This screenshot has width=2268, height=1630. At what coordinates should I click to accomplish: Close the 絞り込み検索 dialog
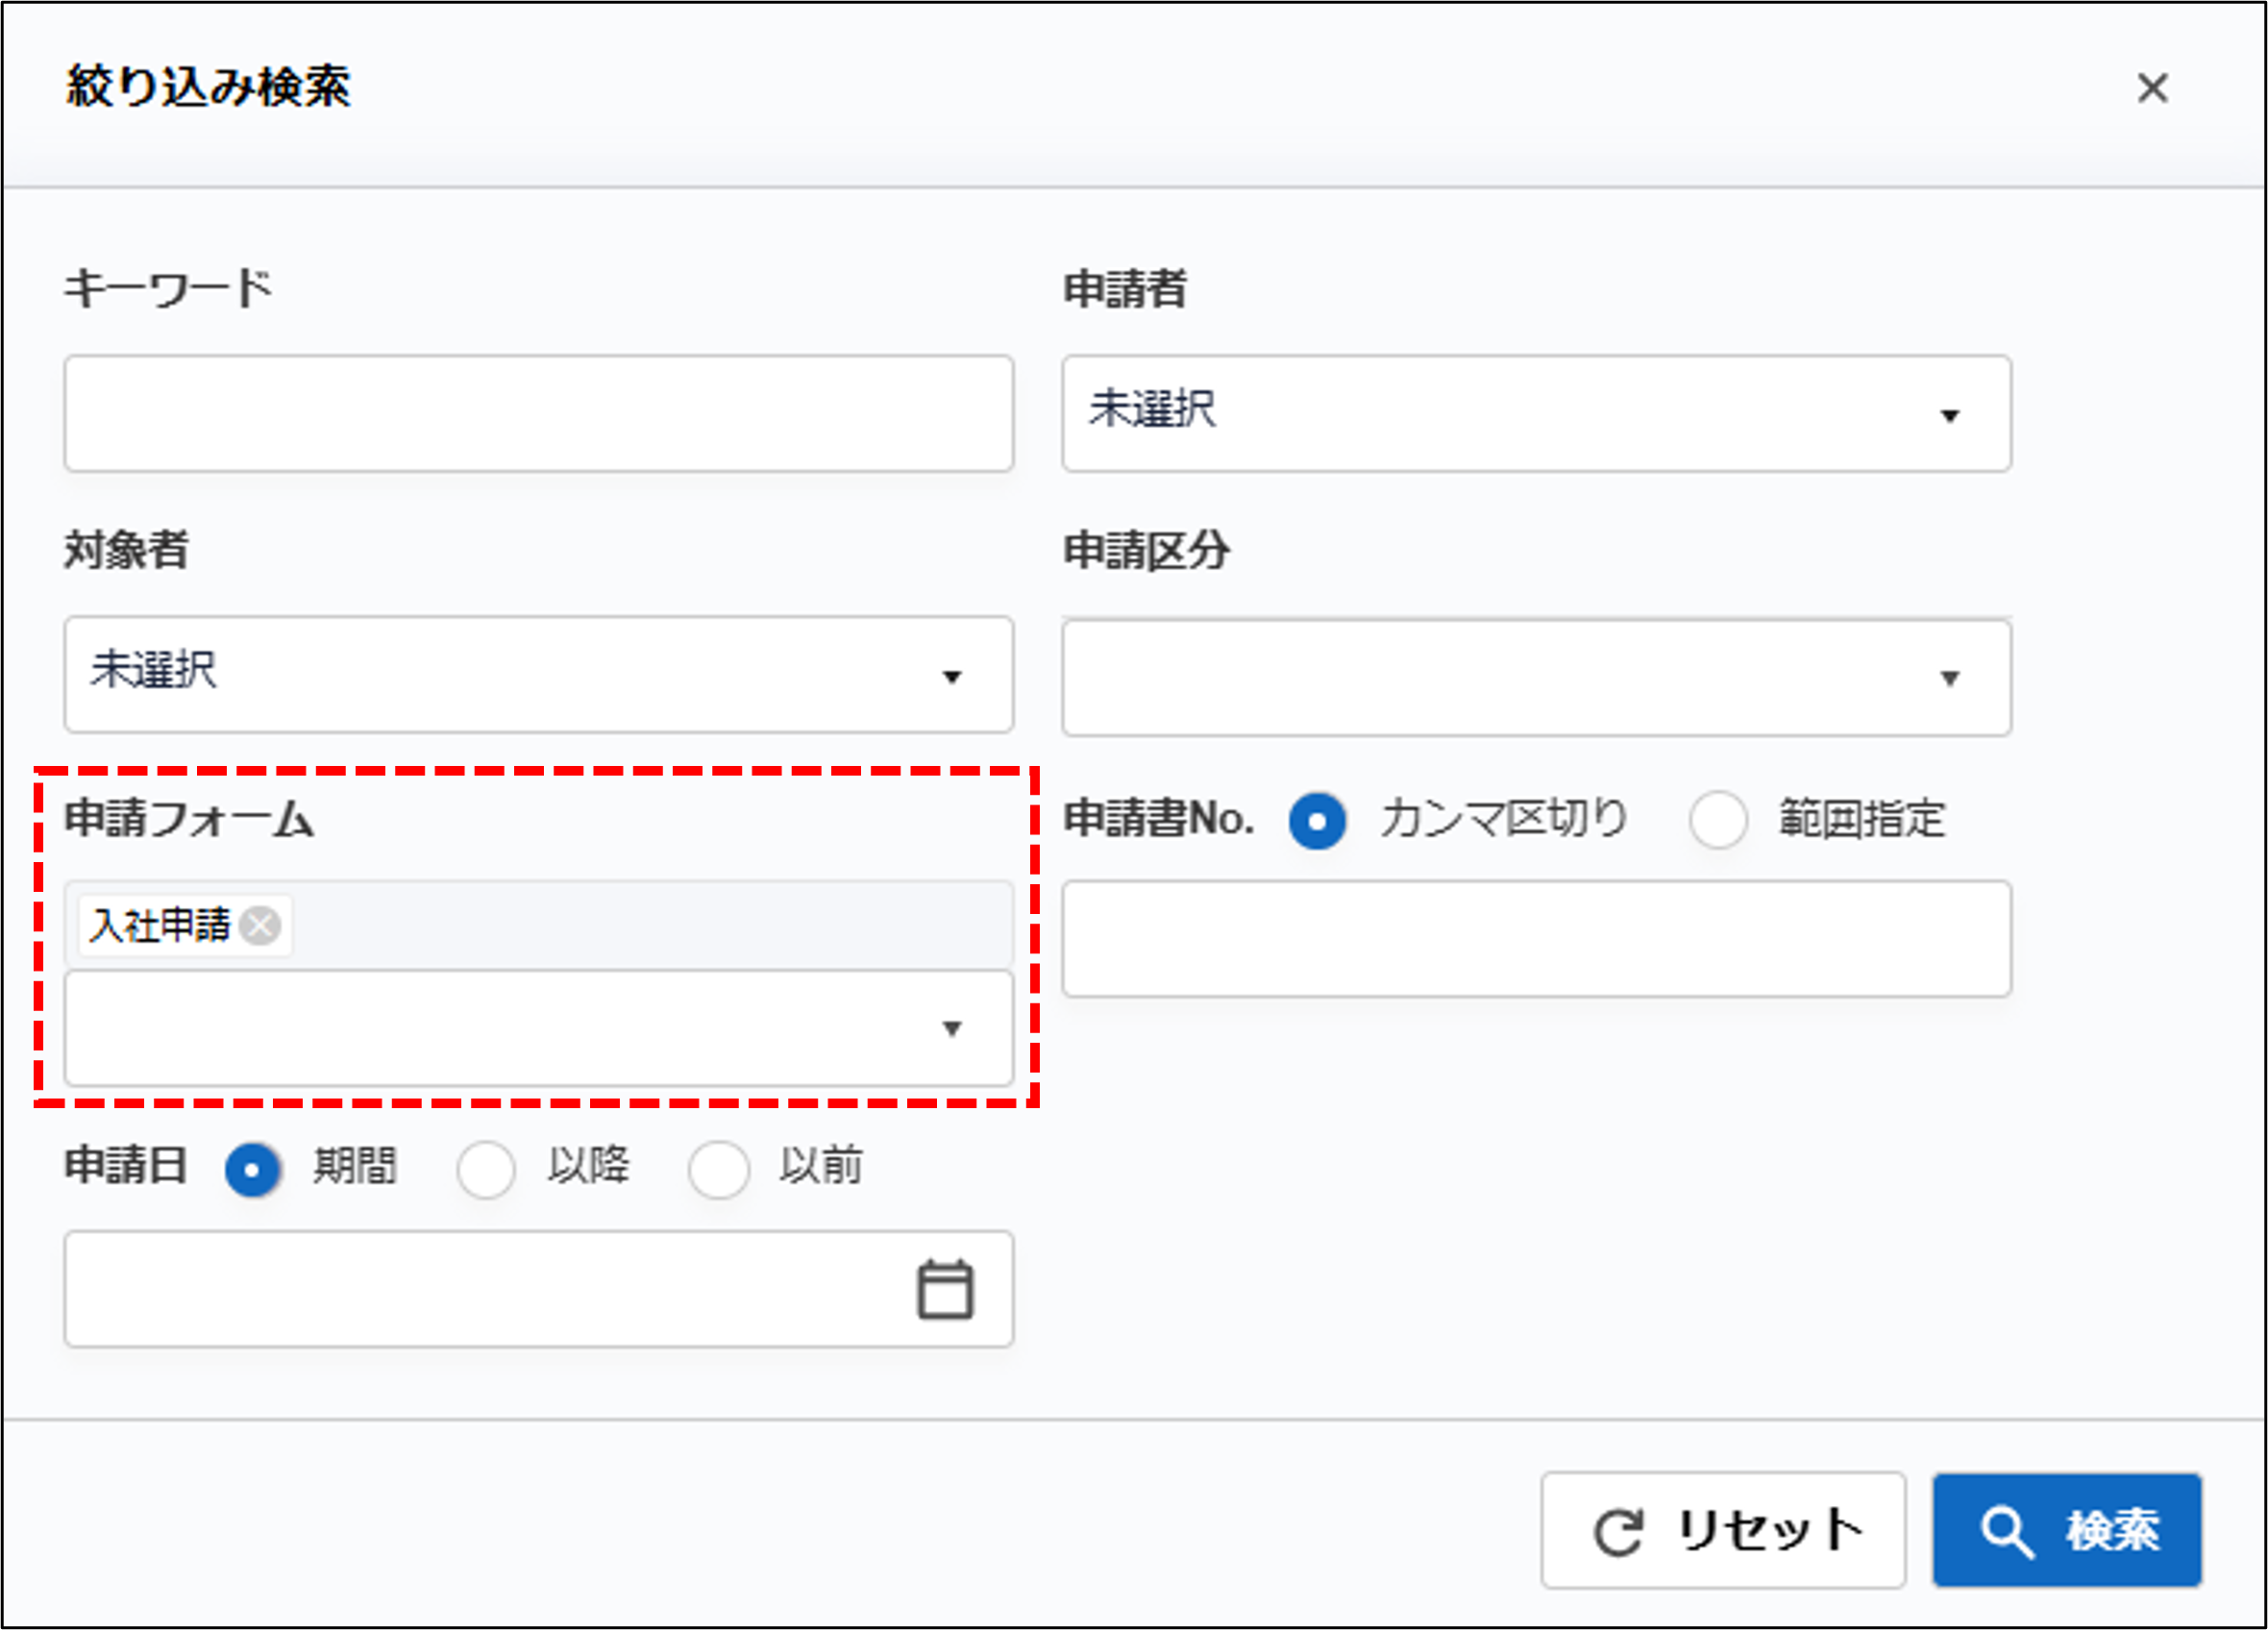click(2152, 88)
